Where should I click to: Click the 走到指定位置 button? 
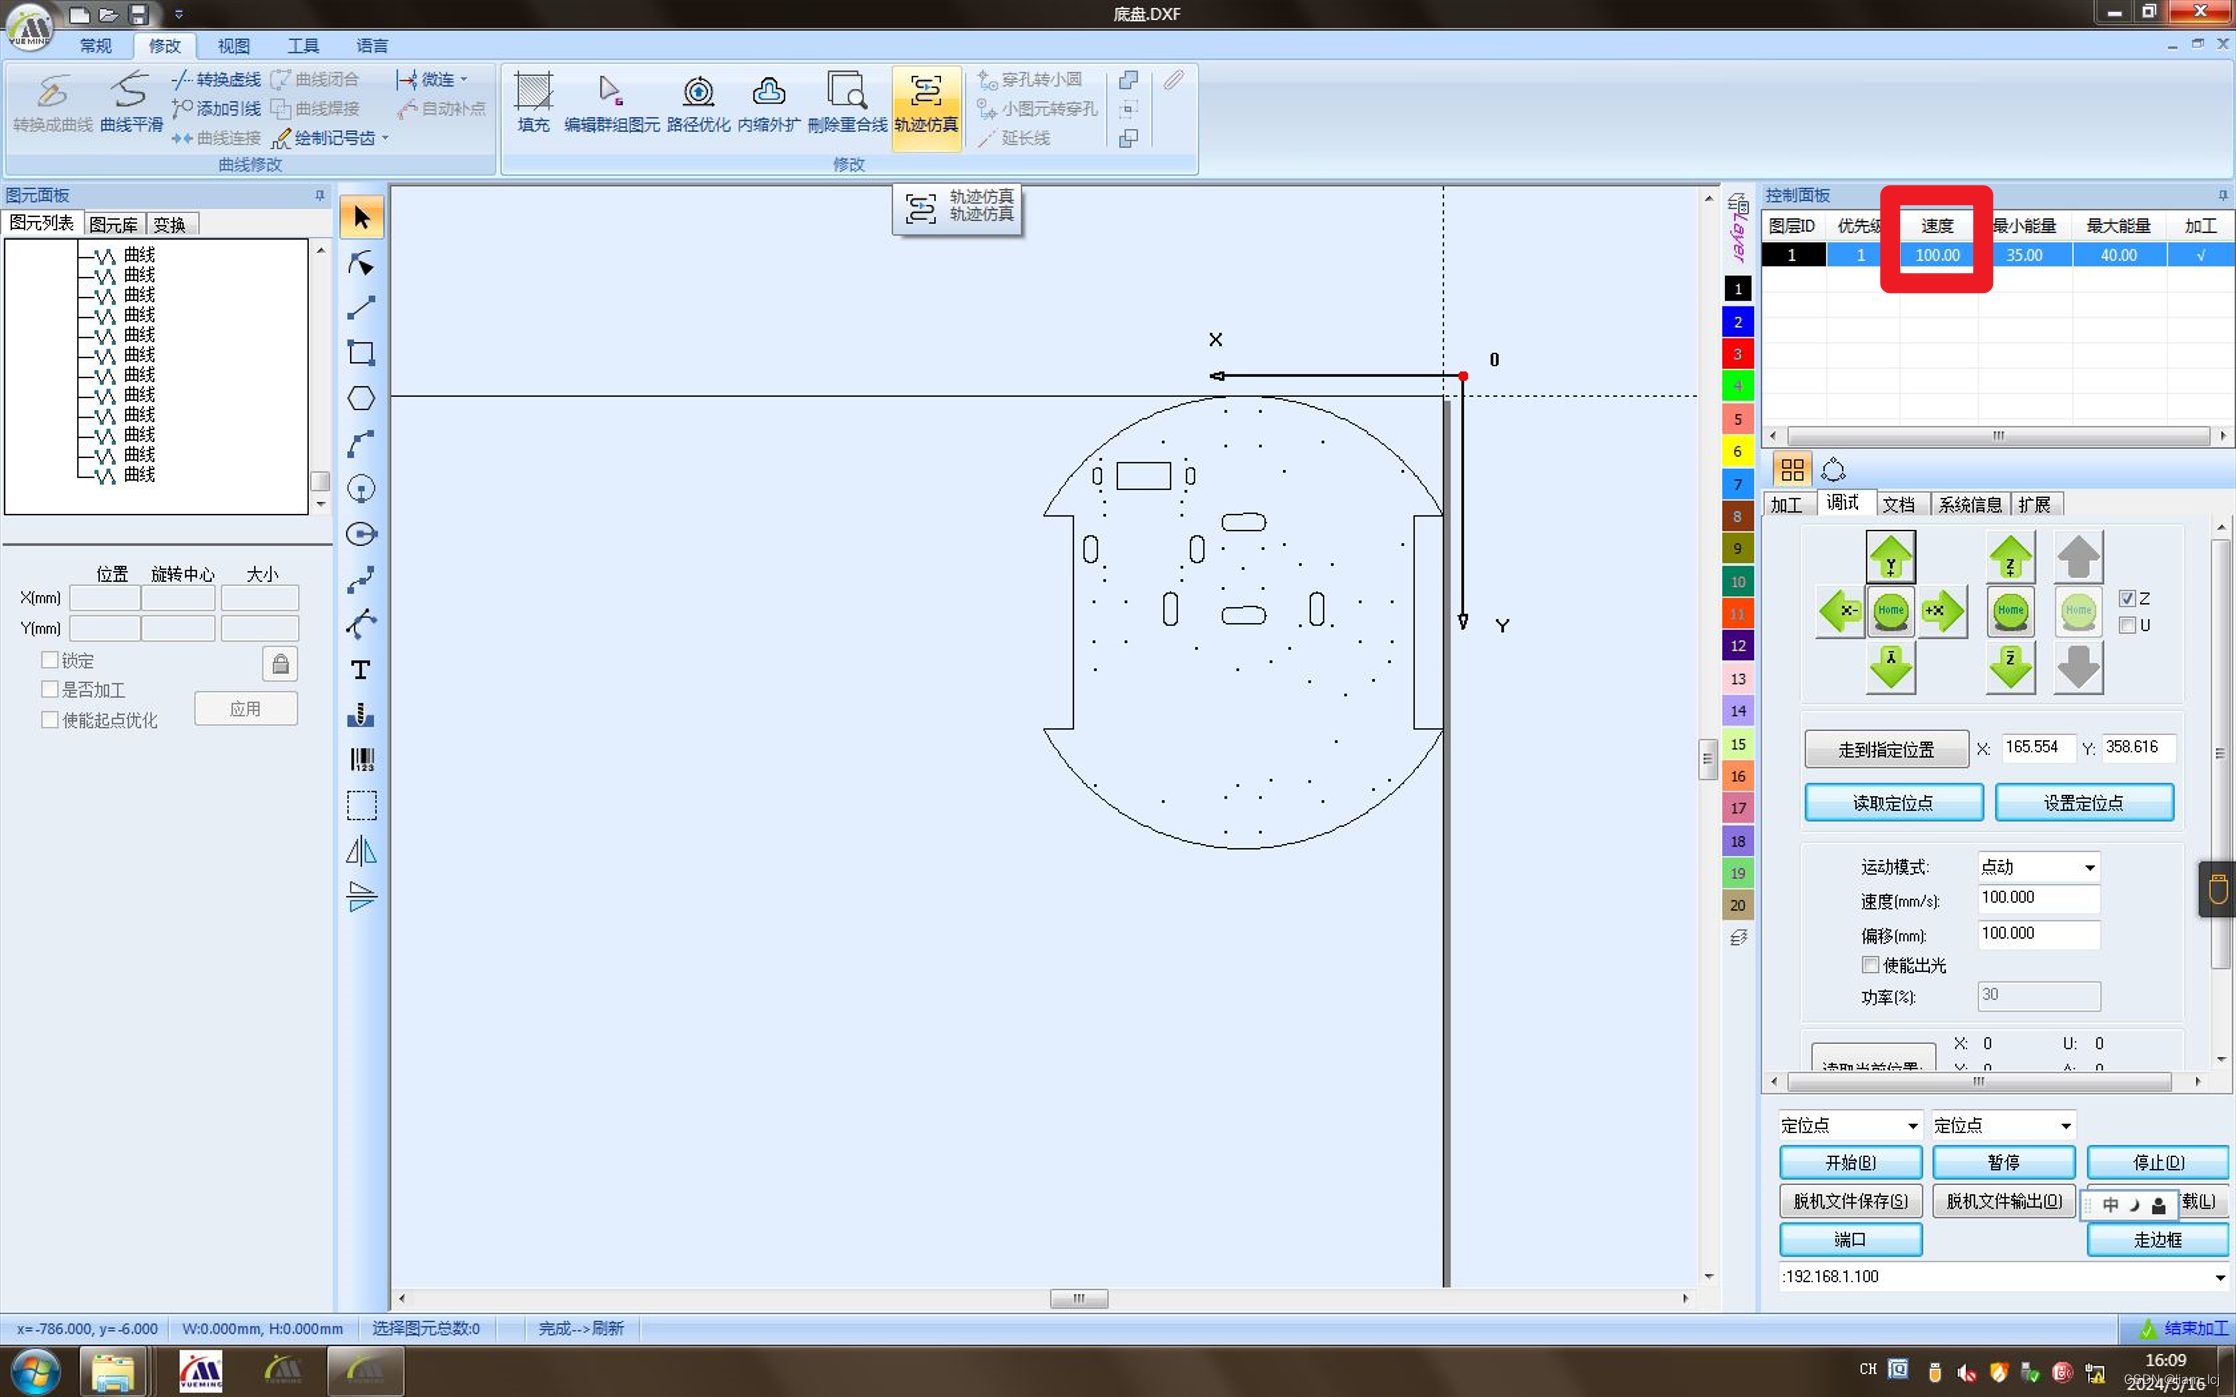(x=1886, y=749)
